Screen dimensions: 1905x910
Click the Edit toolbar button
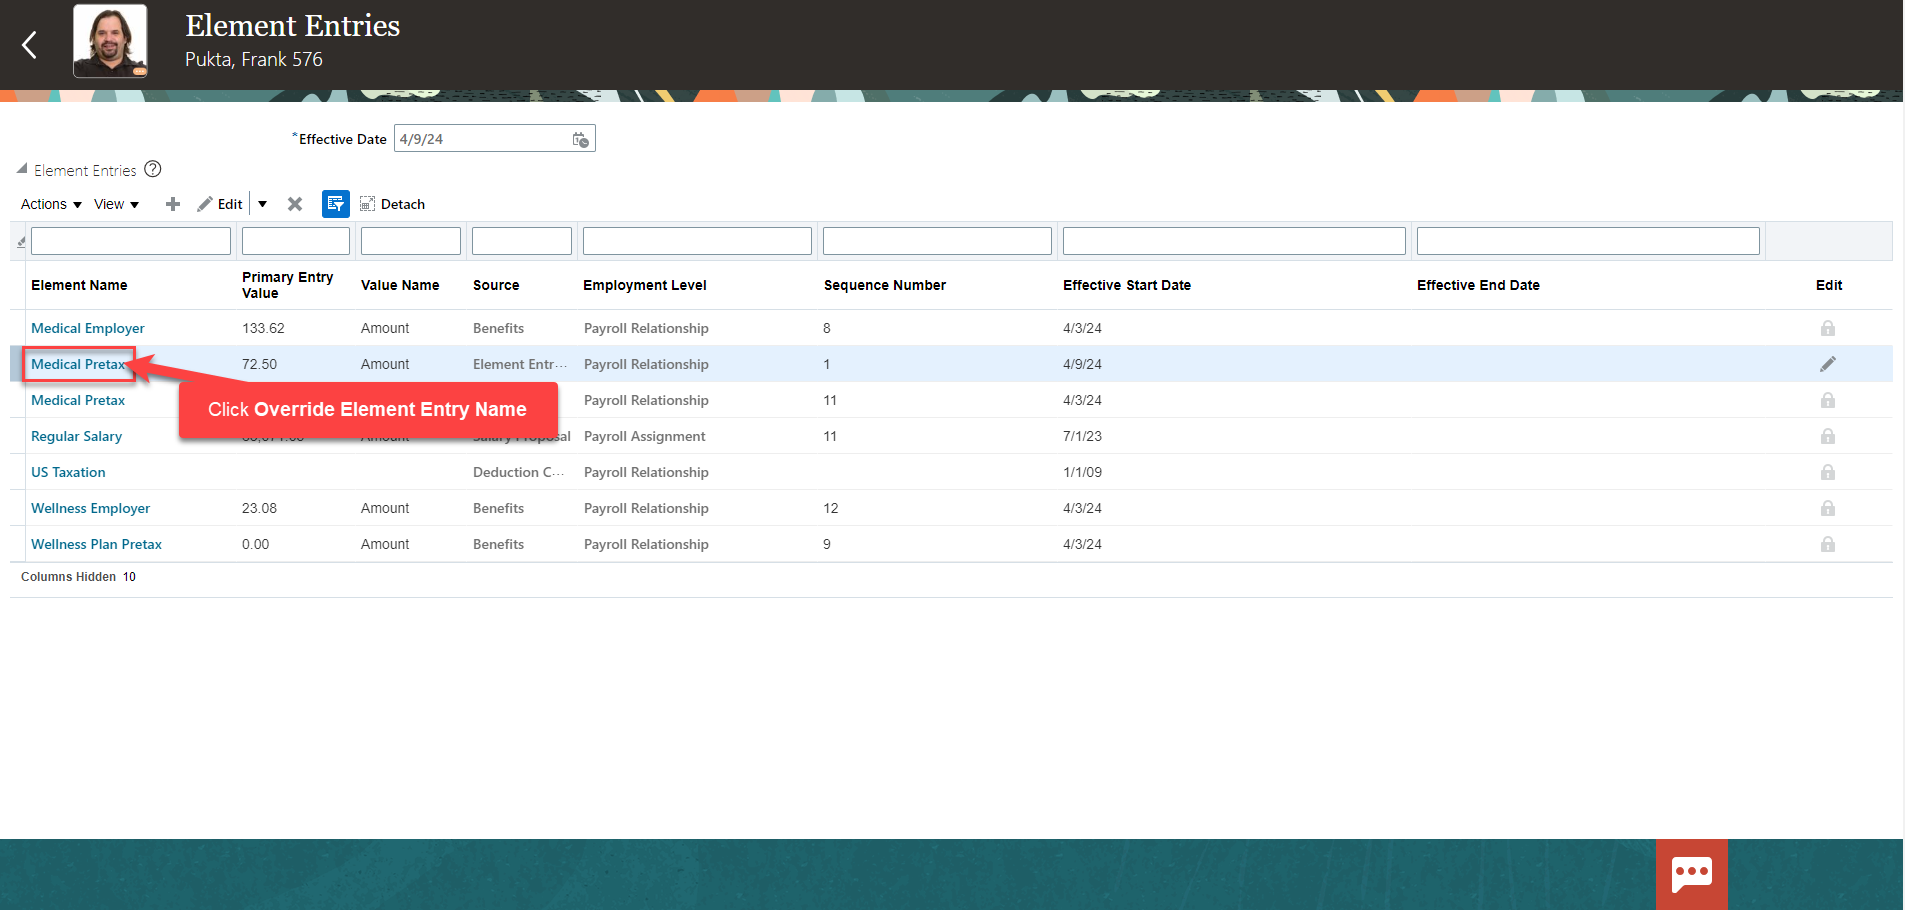tap(220, 204)
